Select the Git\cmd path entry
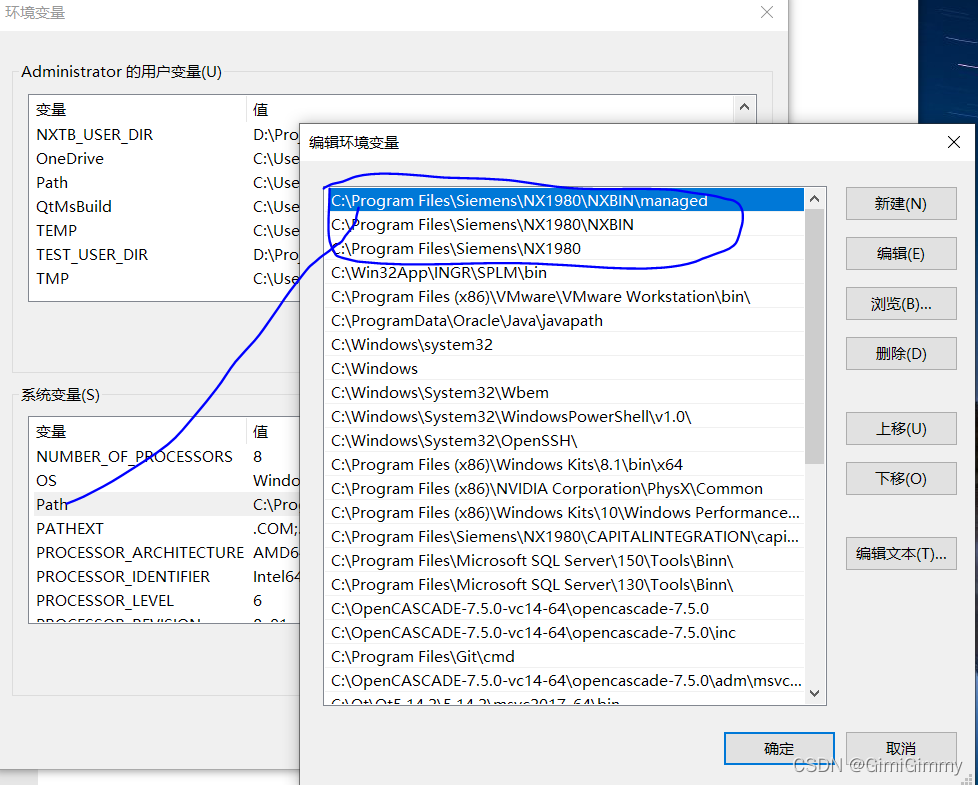 pyautogui.click(x=566, y=657)
